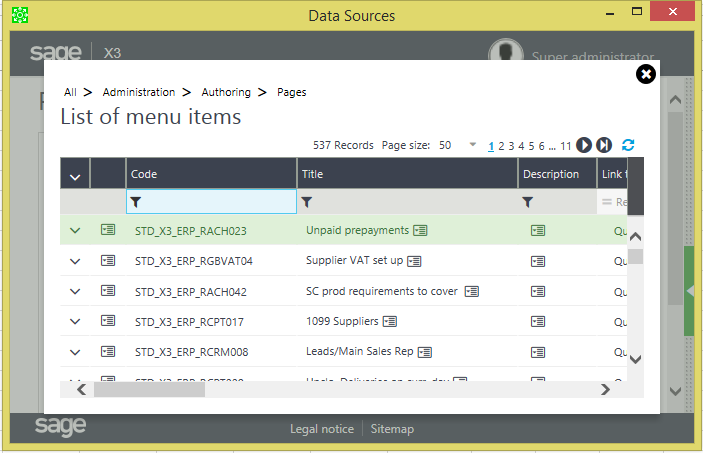Open detail icon left of STD_X3_ERP_RACH042

pos(108,291)
